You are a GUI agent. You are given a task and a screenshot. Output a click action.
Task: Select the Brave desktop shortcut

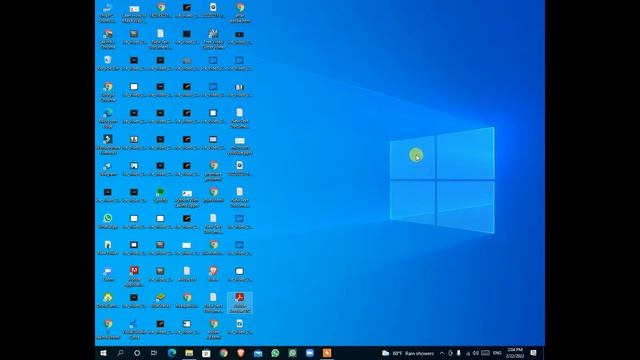click(213, 274)
